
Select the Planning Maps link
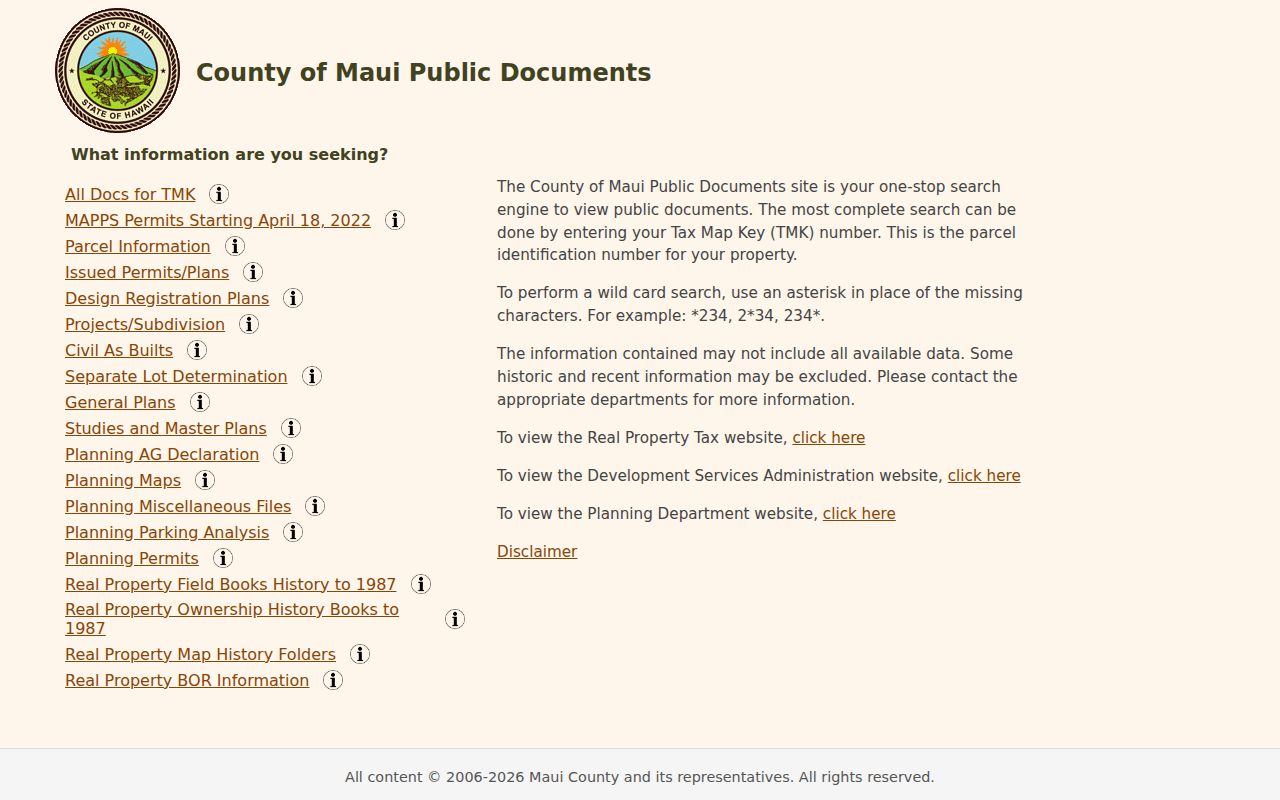pos(123,480)
